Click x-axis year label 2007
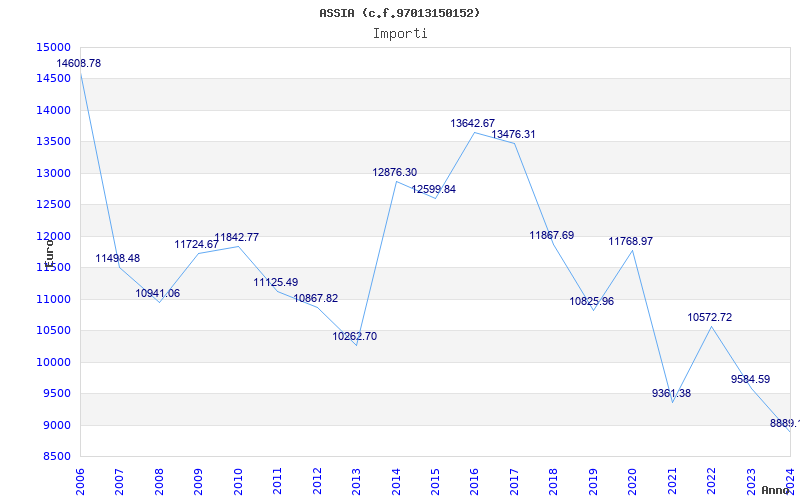 tap(119, 482)
